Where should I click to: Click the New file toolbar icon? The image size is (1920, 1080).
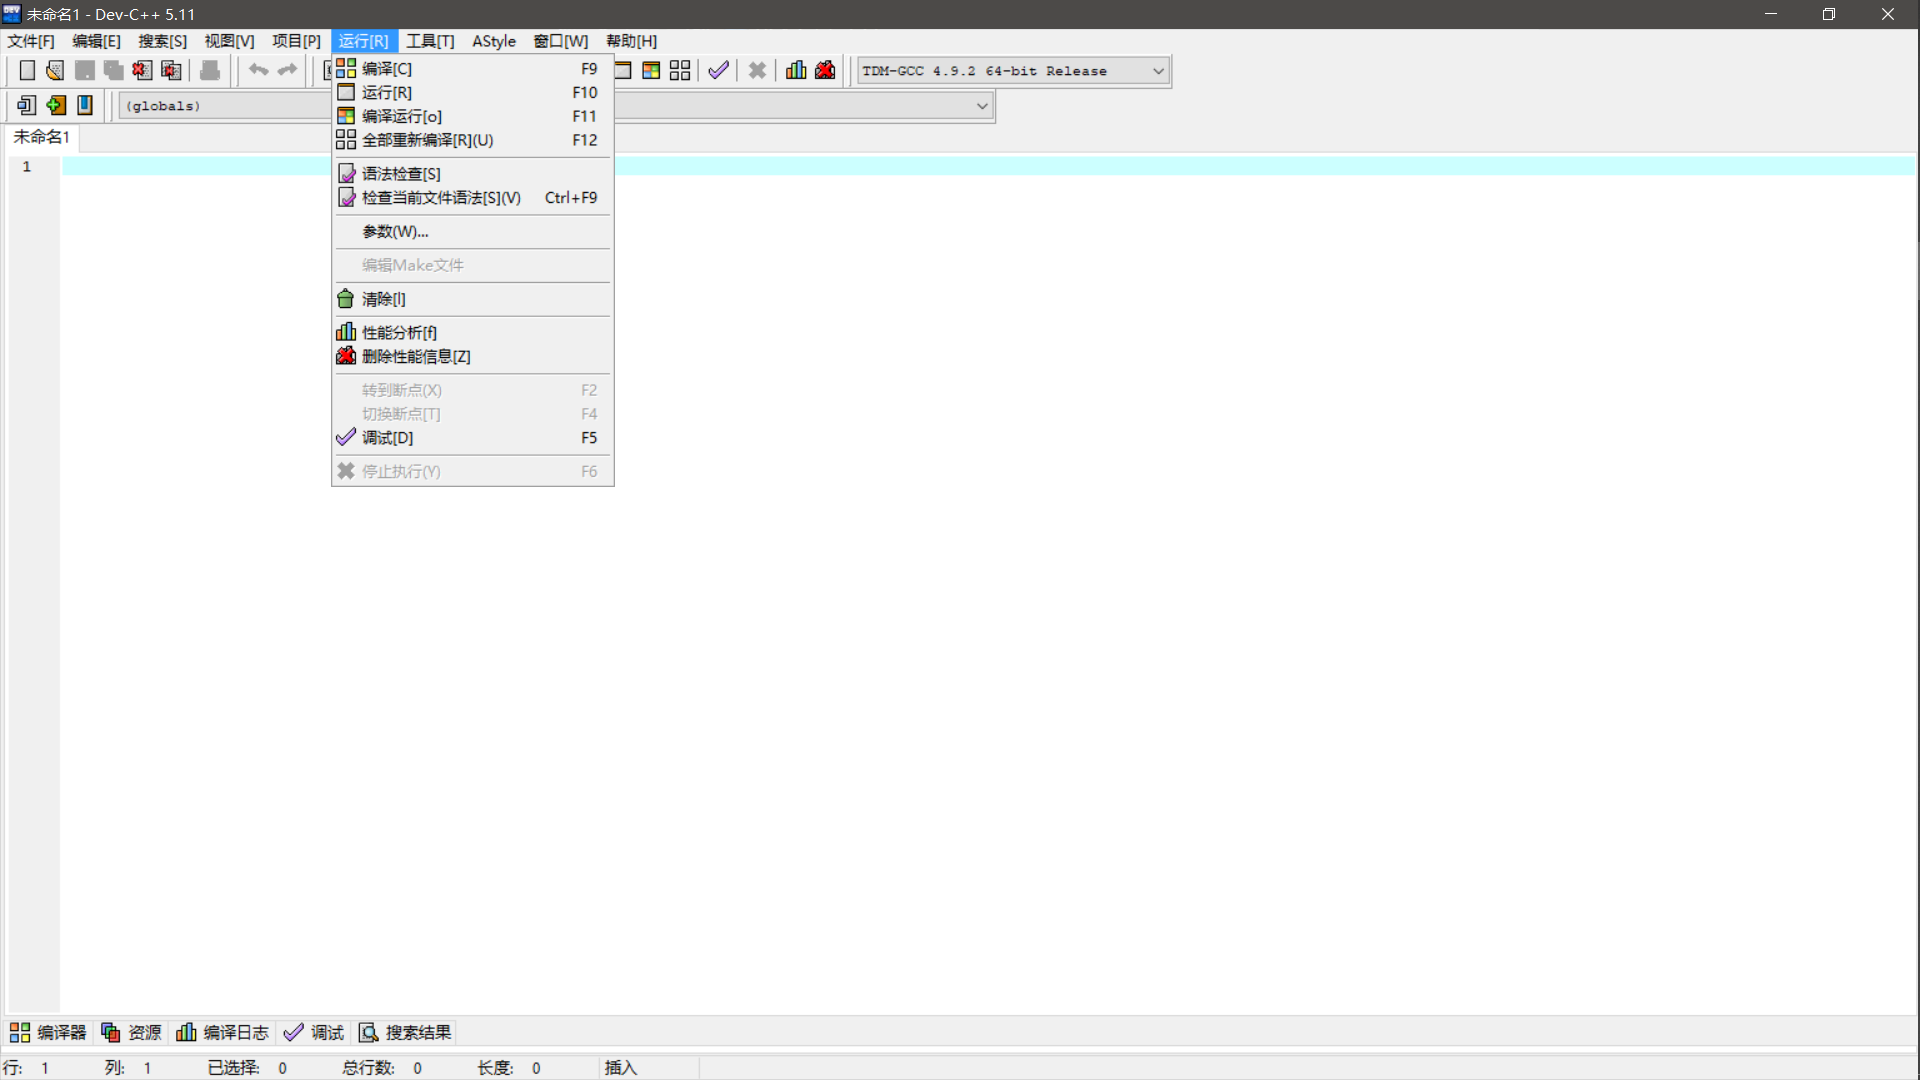27,70
